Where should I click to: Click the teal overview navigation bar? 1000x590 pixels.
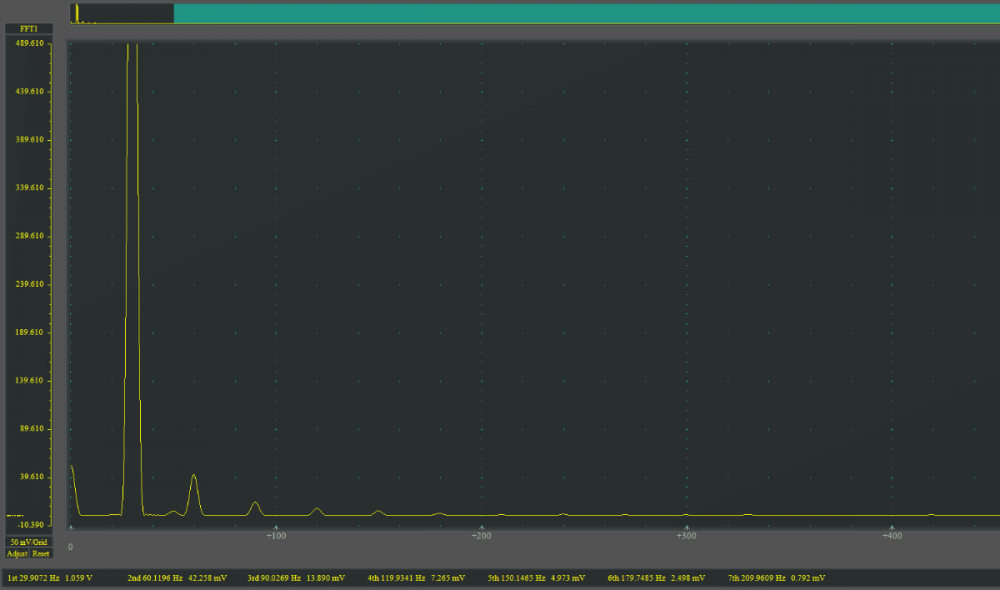(585, 13)
